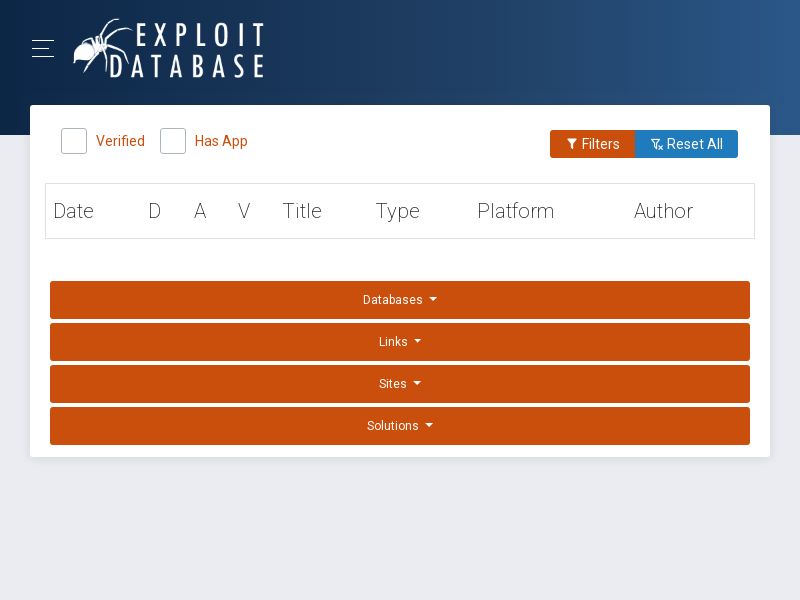
Task: Click the reset filter icon in Reset All
Action: (x=657, y=144)
